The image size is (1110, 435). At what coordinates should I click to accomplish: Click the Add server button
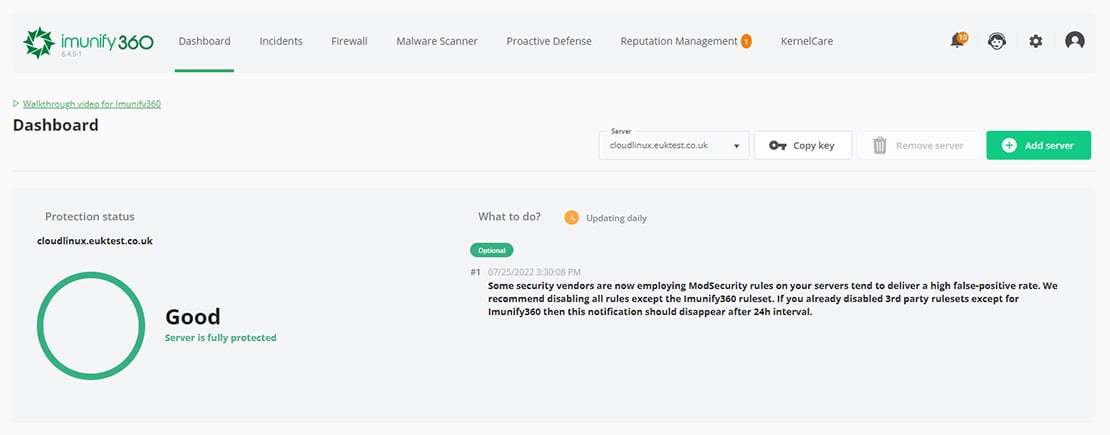click(x=1039, y=145)
